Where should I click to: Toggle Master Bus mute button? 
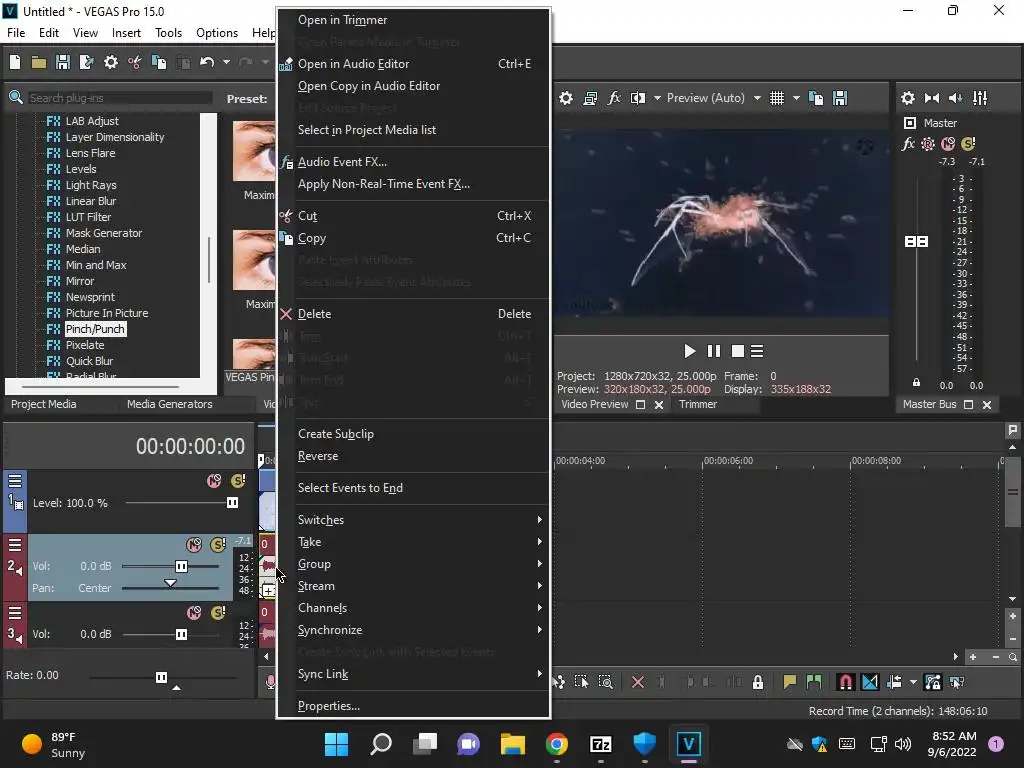(948, 144)
